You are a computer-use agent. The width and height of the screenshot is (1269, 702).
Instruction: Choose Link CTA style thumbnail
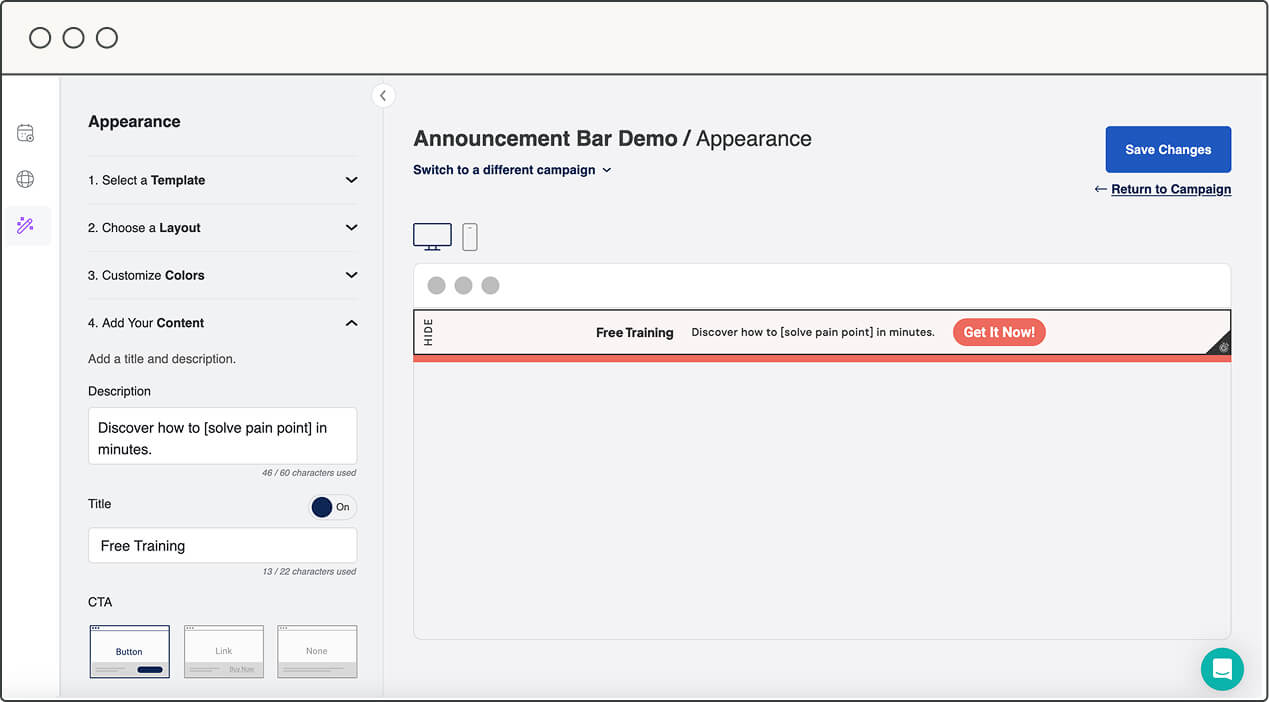224,652
